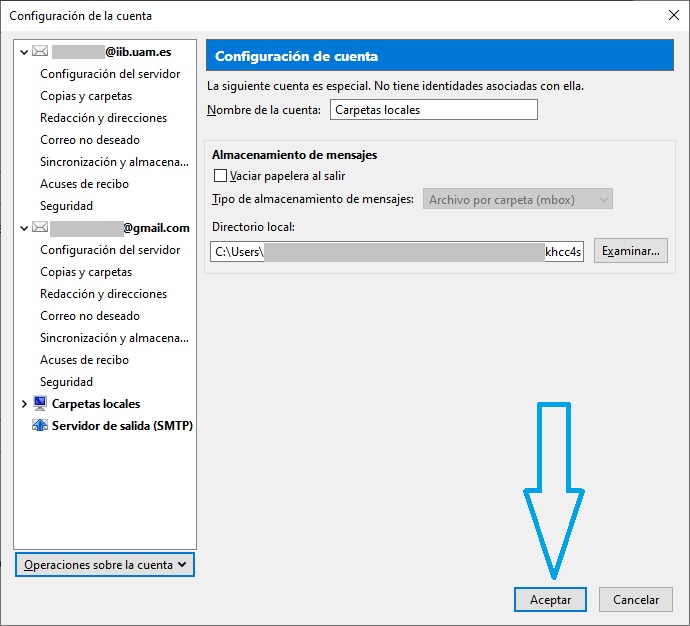Click the Examinar... browse button

[x=630, y=251]
